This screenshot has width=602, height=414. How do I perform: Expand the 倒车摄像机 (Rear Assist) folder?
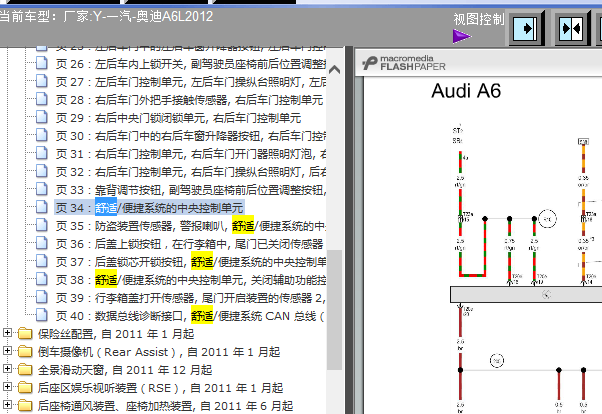7,351
